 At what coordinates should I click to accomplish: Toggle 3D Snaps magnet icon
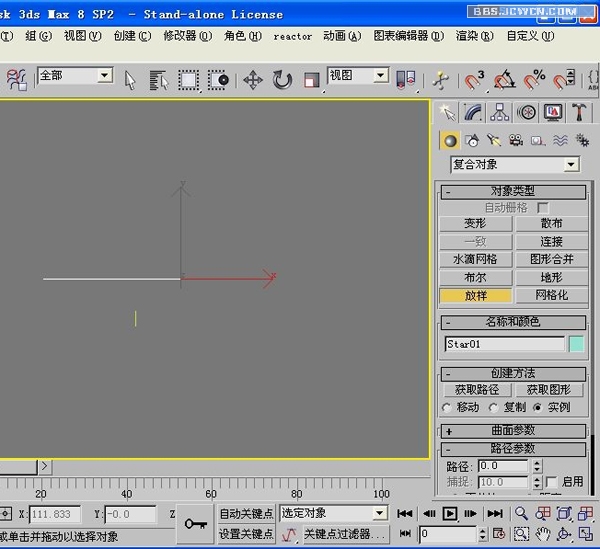click(474, 81)
